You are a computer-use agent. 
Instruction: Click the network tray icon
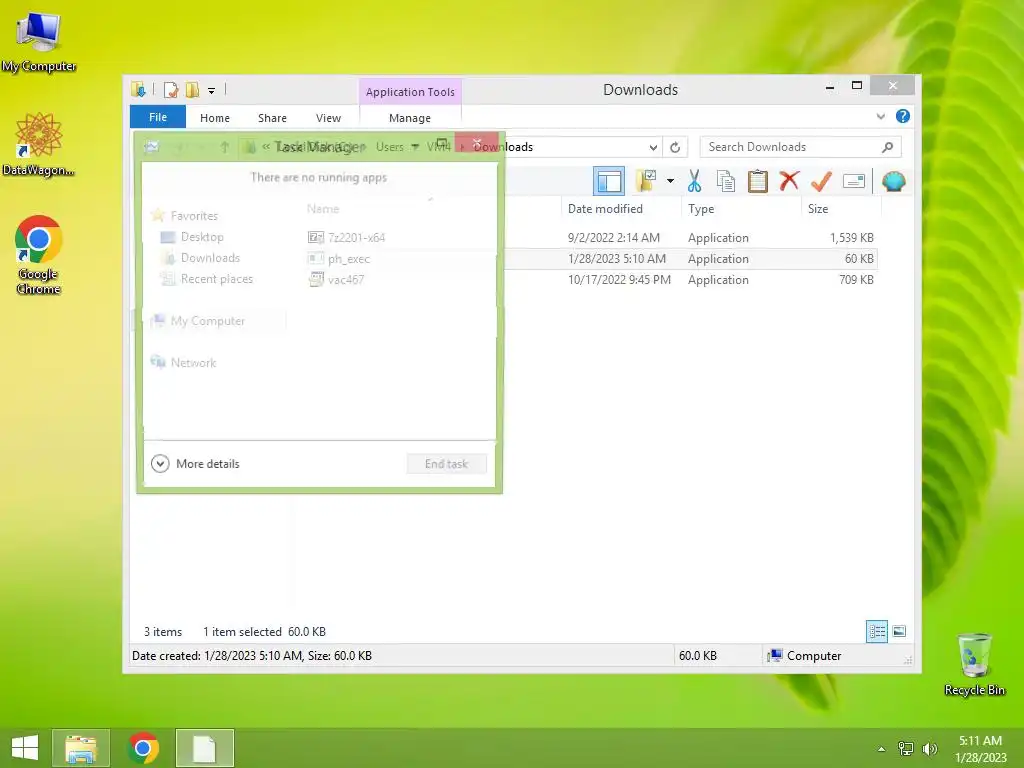[906, 749]
